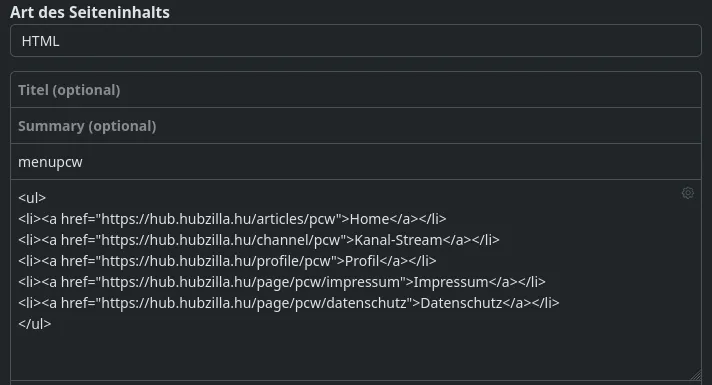Click the textarea resize handle in corner
The width and height of the screenshot is (712, 385).
pyautogui.click(x=696, y=375)
